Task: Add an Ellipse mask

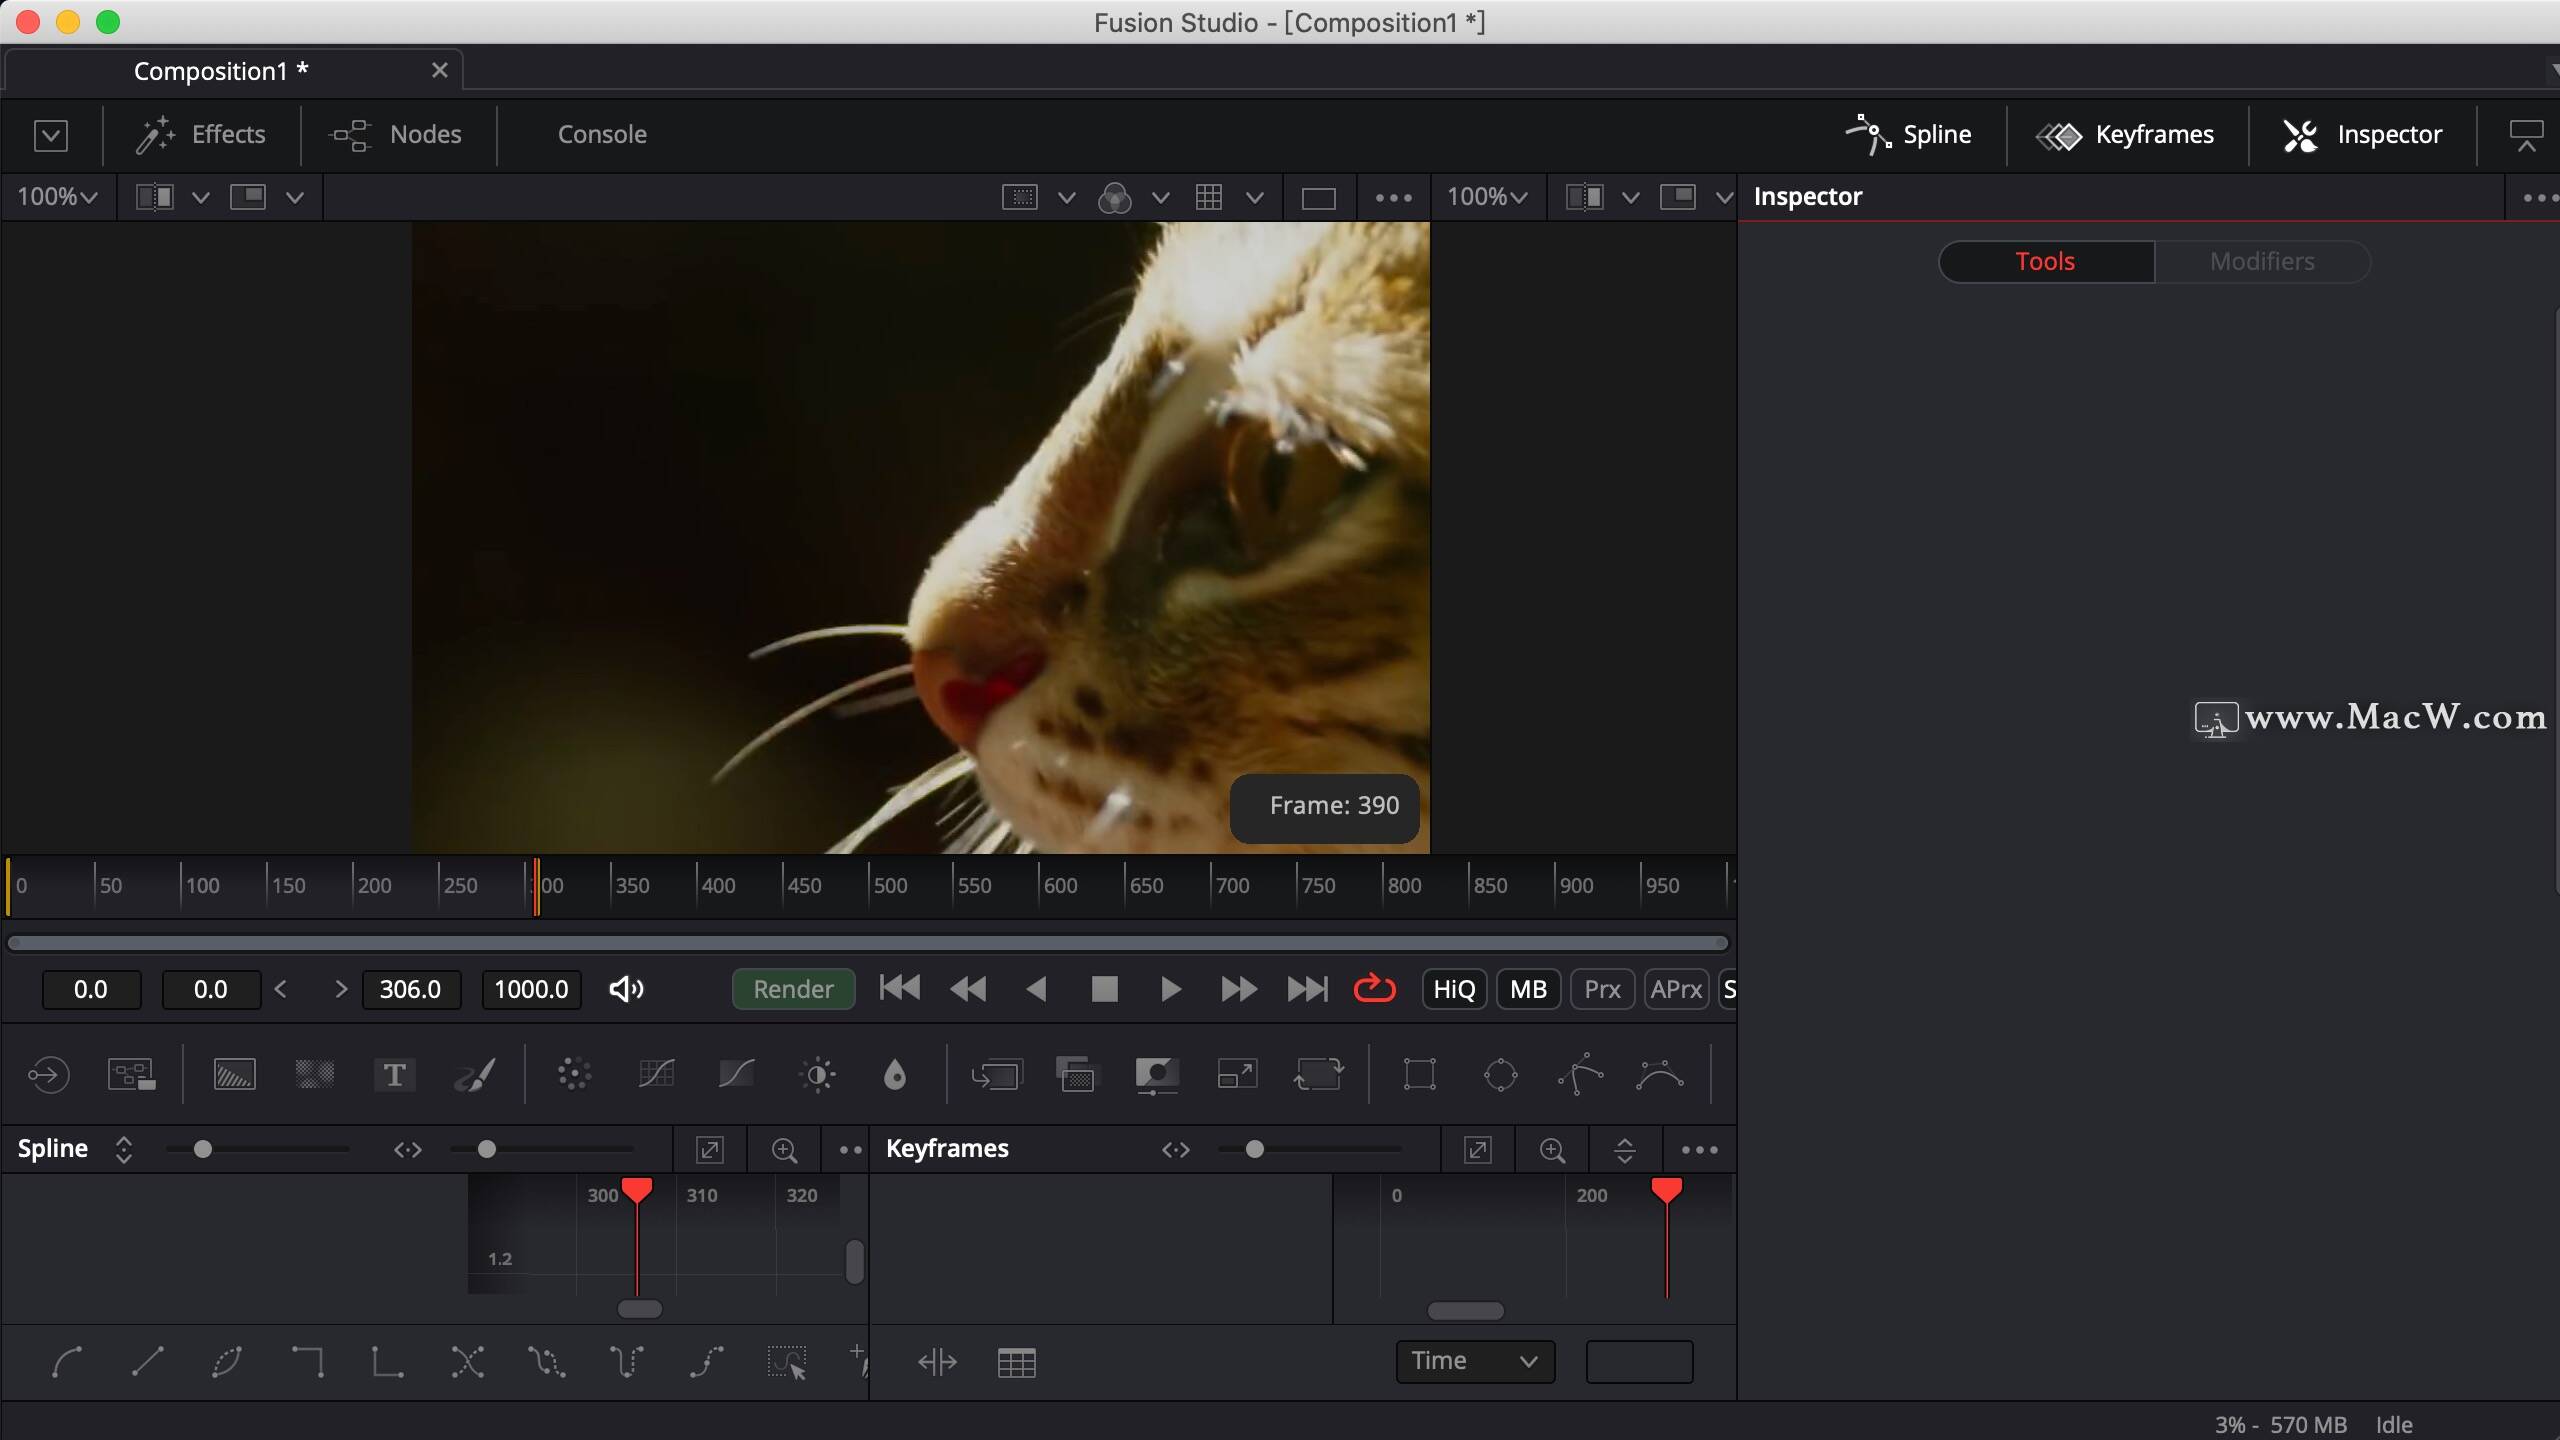Action: [x=1500, y=1075]
